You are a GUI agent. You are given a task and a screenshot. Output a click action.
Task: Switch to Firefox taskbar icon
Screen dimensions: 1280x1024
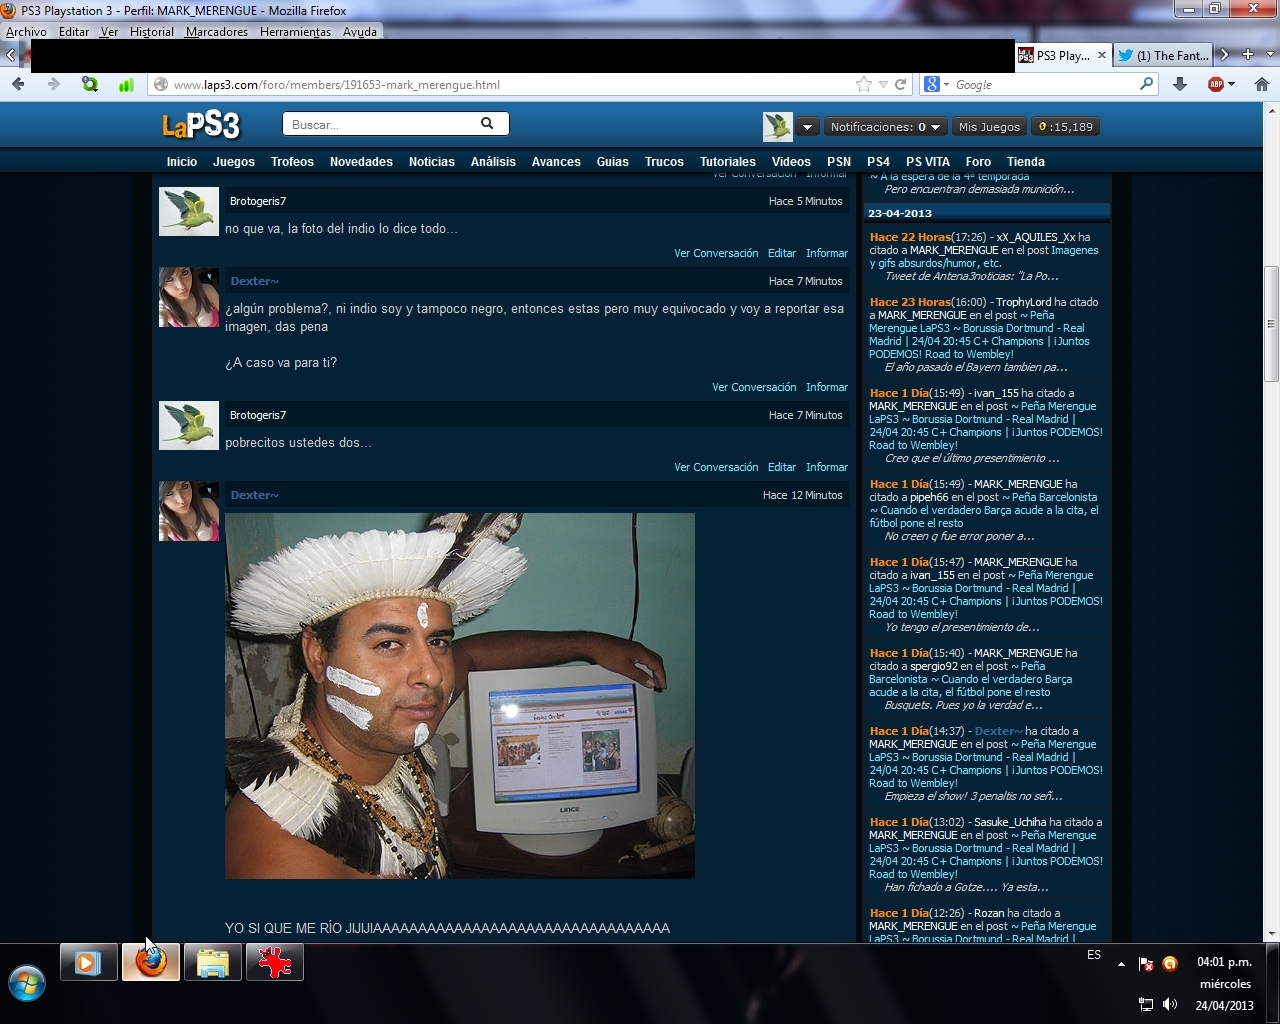pyautogui.click(x=151, y=963)
